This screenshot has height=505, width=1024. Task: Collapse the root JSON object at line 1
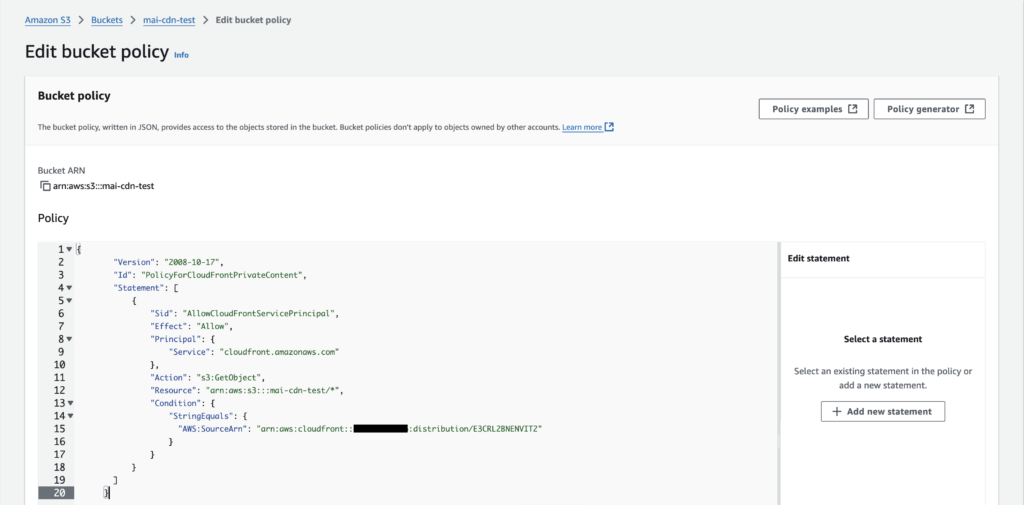click(69, 249)
